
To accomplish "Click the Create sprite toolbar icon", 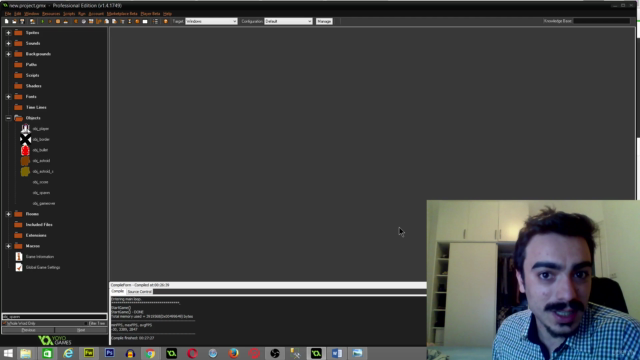I will point(76,21).
